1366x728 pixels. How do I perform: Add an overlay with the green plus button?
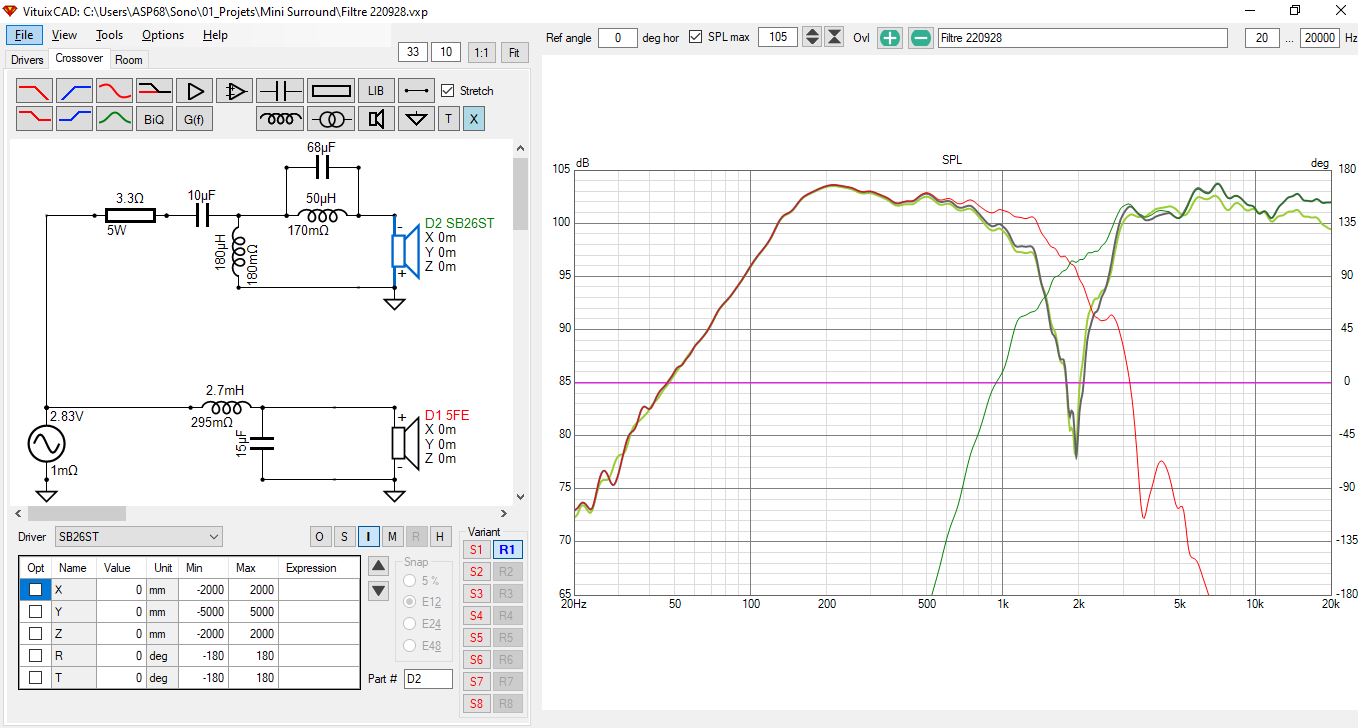pos(890,38)
